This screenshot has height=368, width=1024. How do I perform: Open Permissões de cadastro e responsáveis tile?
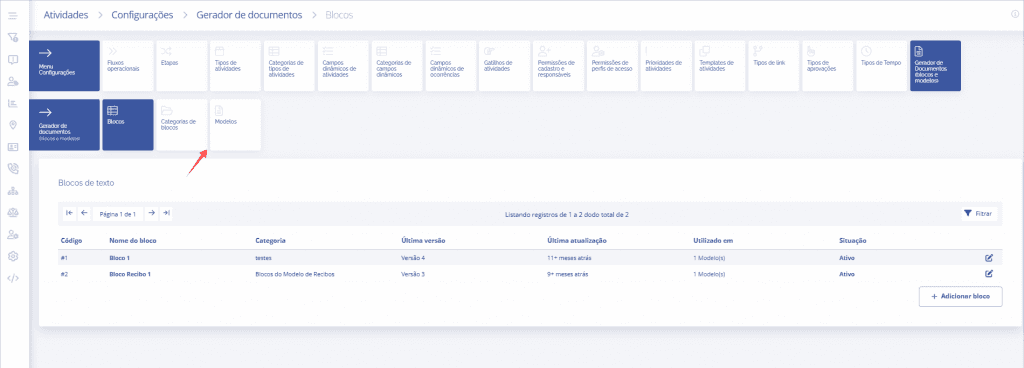[x=558, y=65]
